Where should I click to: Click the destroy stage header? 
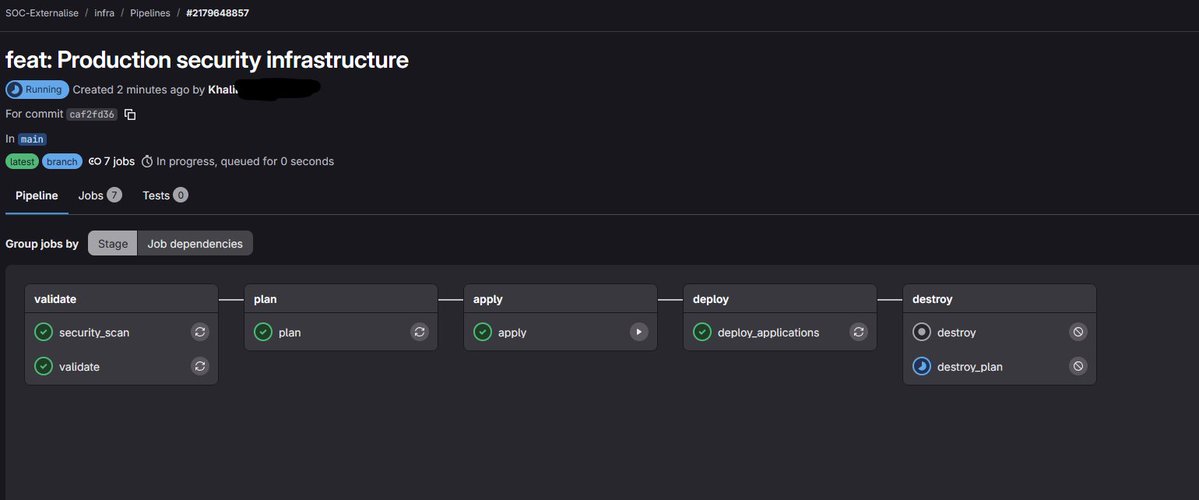click(x=999, y=299)
